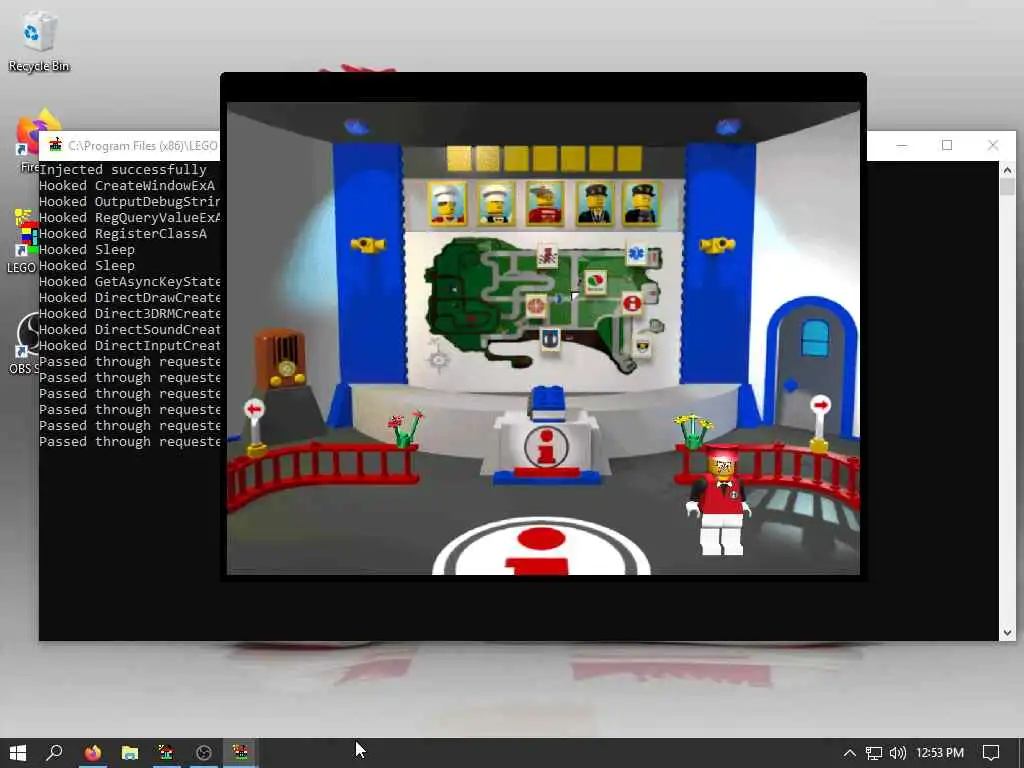1024x768 pixels.
Task: Click the middle yellow brick above portraits
Action: 545,159
